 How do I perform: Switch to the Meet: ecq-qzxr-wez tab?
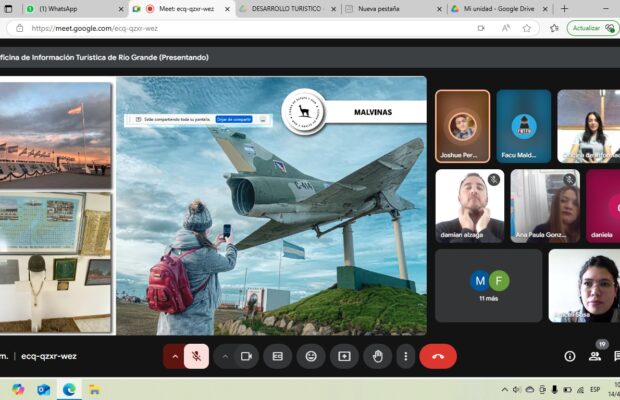click(x=181, y=9)
